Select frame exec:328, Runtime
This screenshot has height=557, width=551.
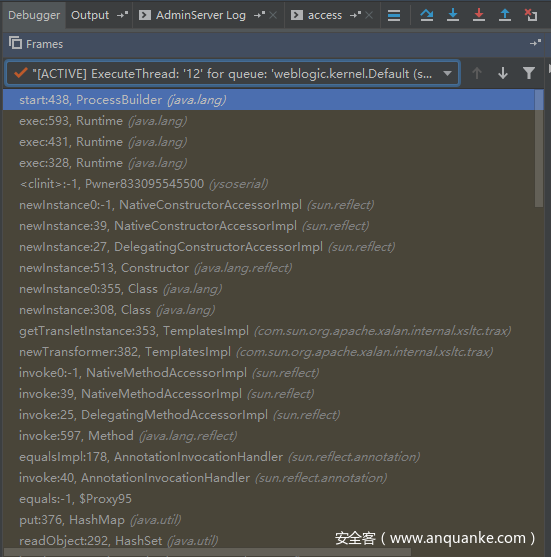268,163
